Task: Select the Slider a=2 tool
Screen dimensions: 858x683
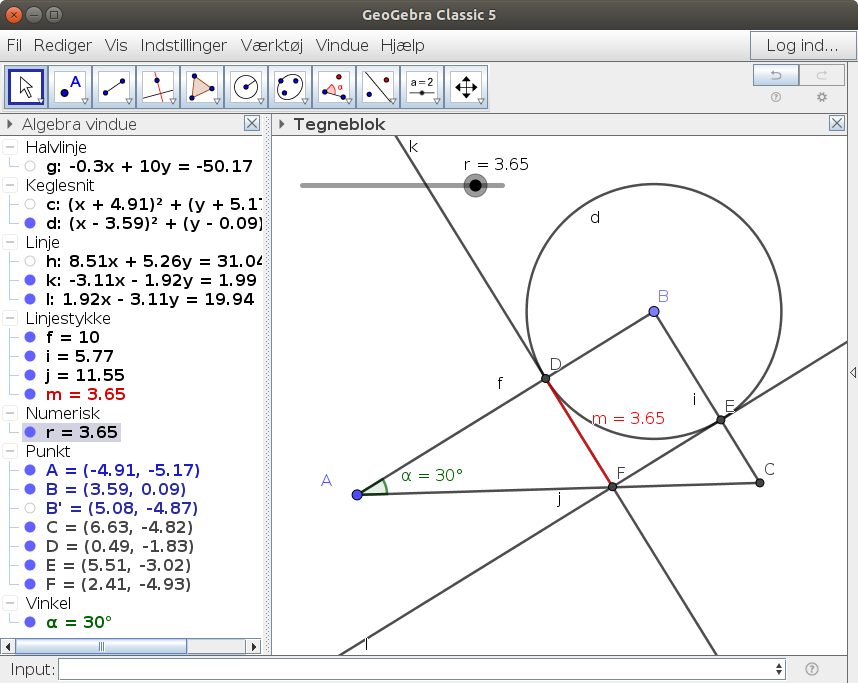Action: point(422,87)
